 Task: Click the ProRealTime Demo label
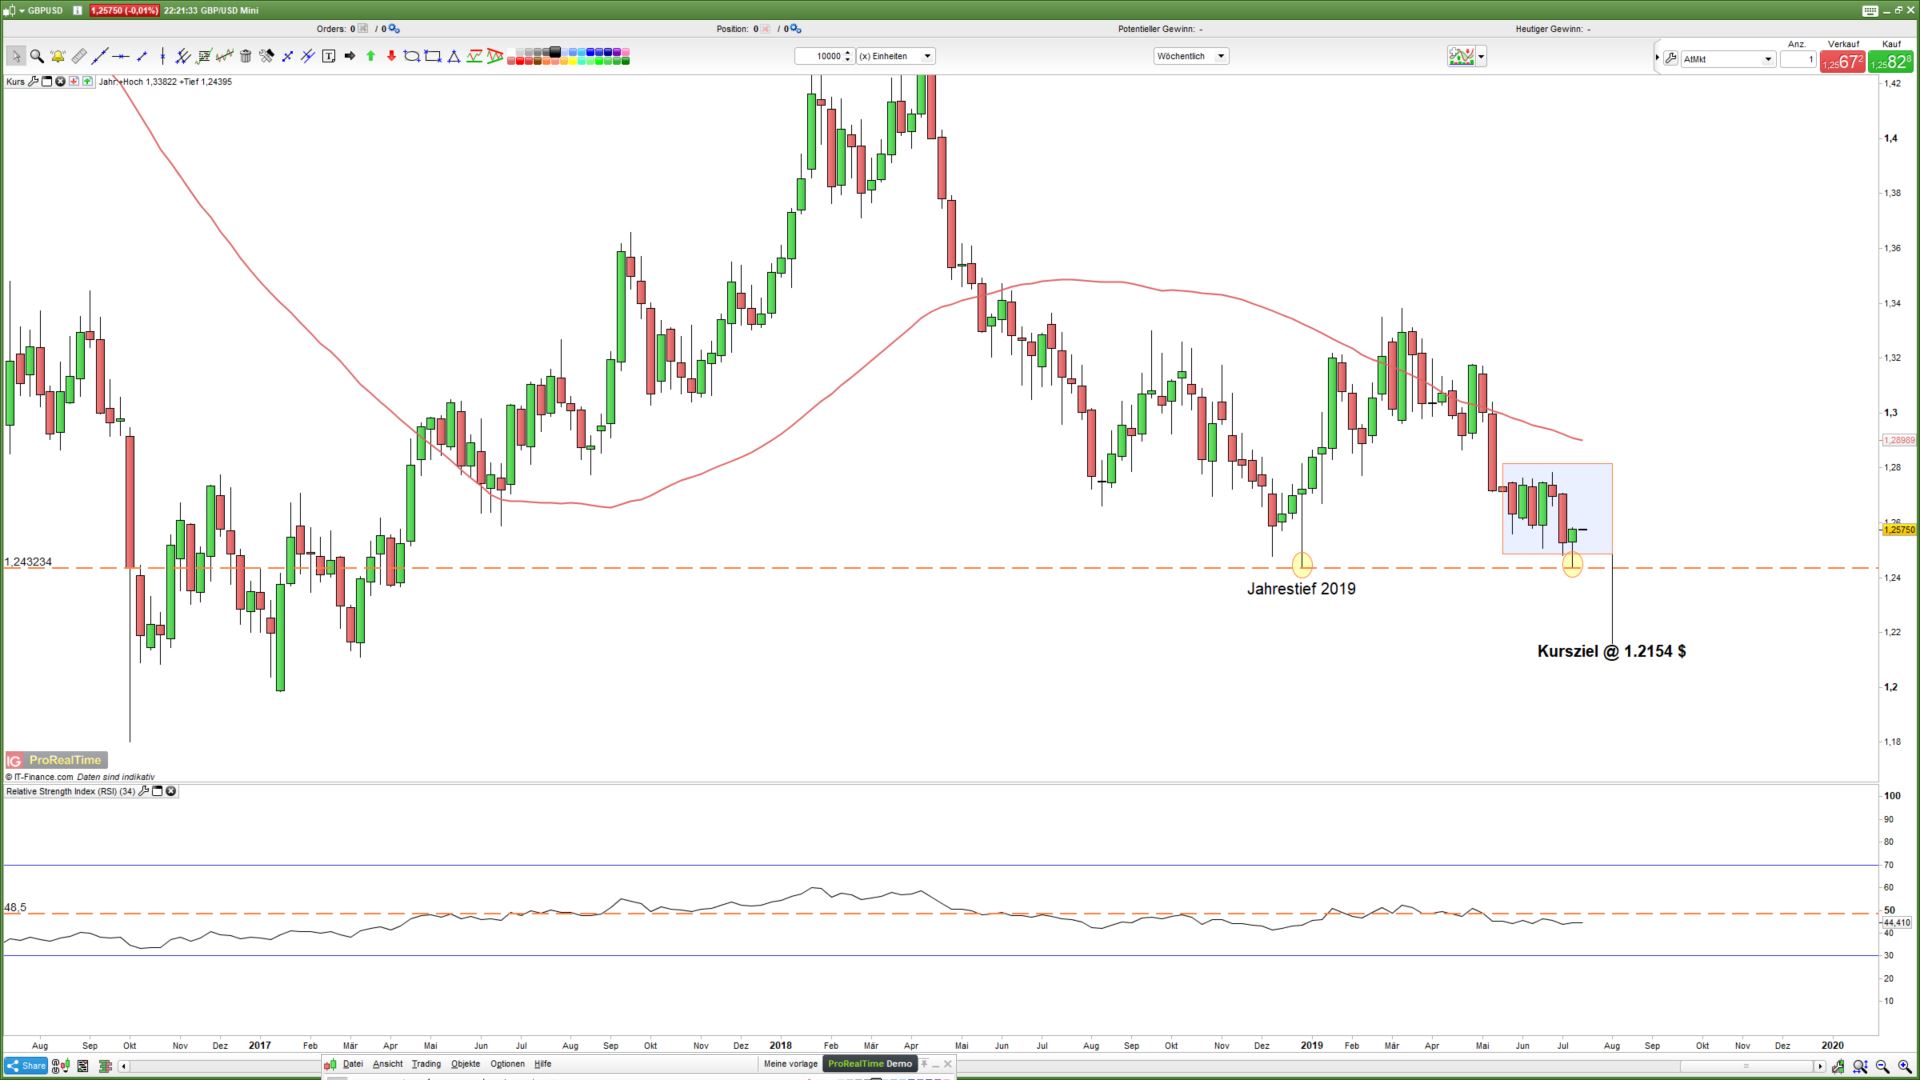[870, 1064]
